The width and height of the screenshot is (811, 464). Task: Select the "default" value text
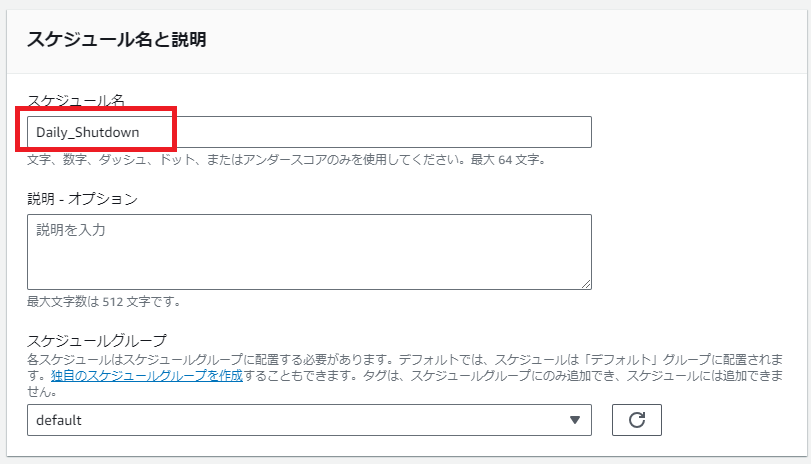(58, 420)
